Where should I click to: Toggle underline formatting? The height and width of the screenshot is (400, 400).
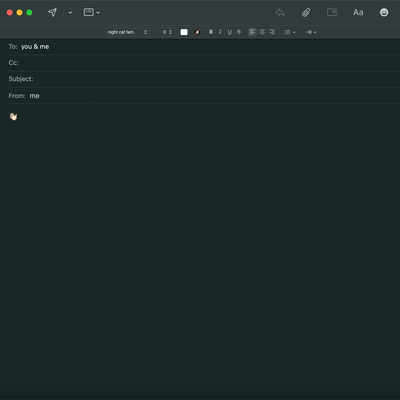(229, 32)
